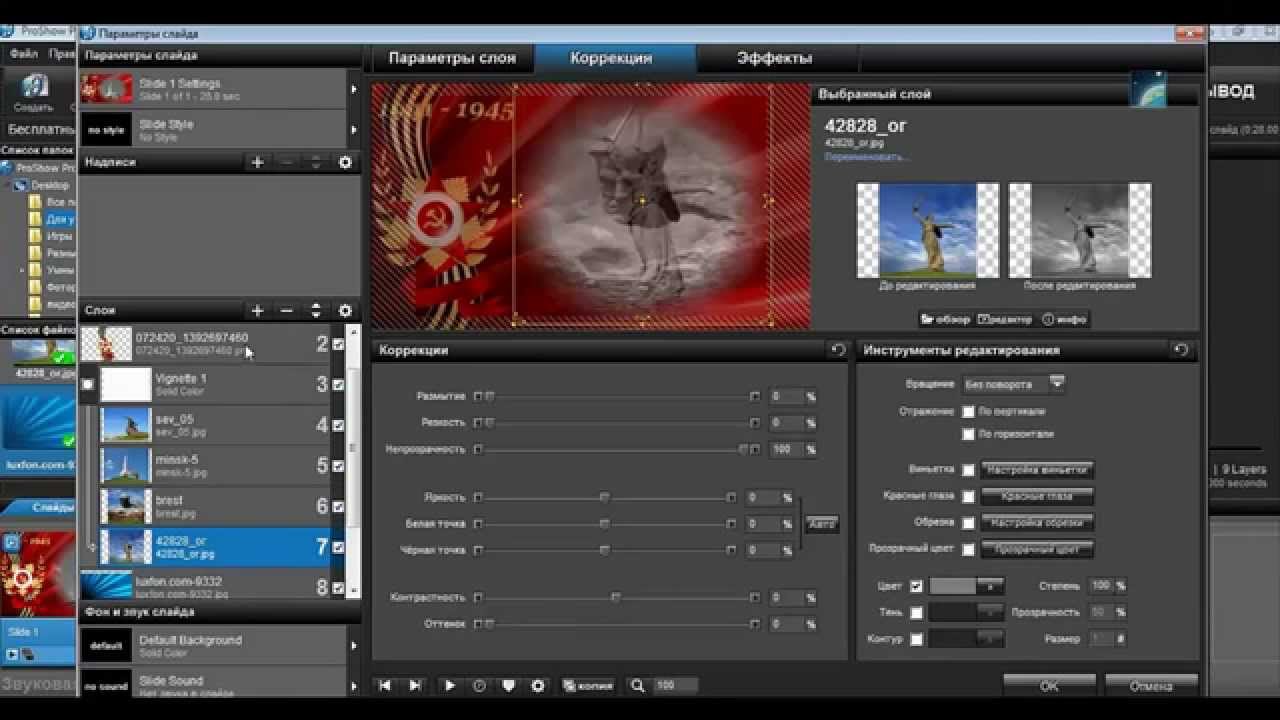Enable the Обрезка checkbox

pyautogui.click(x=968, y=522)
